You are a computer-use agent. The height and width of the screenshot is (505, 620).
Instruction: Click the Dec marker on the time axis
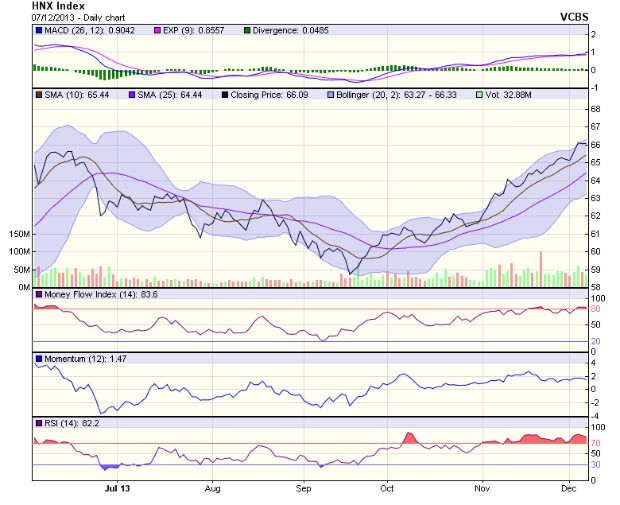coord(569,492)
